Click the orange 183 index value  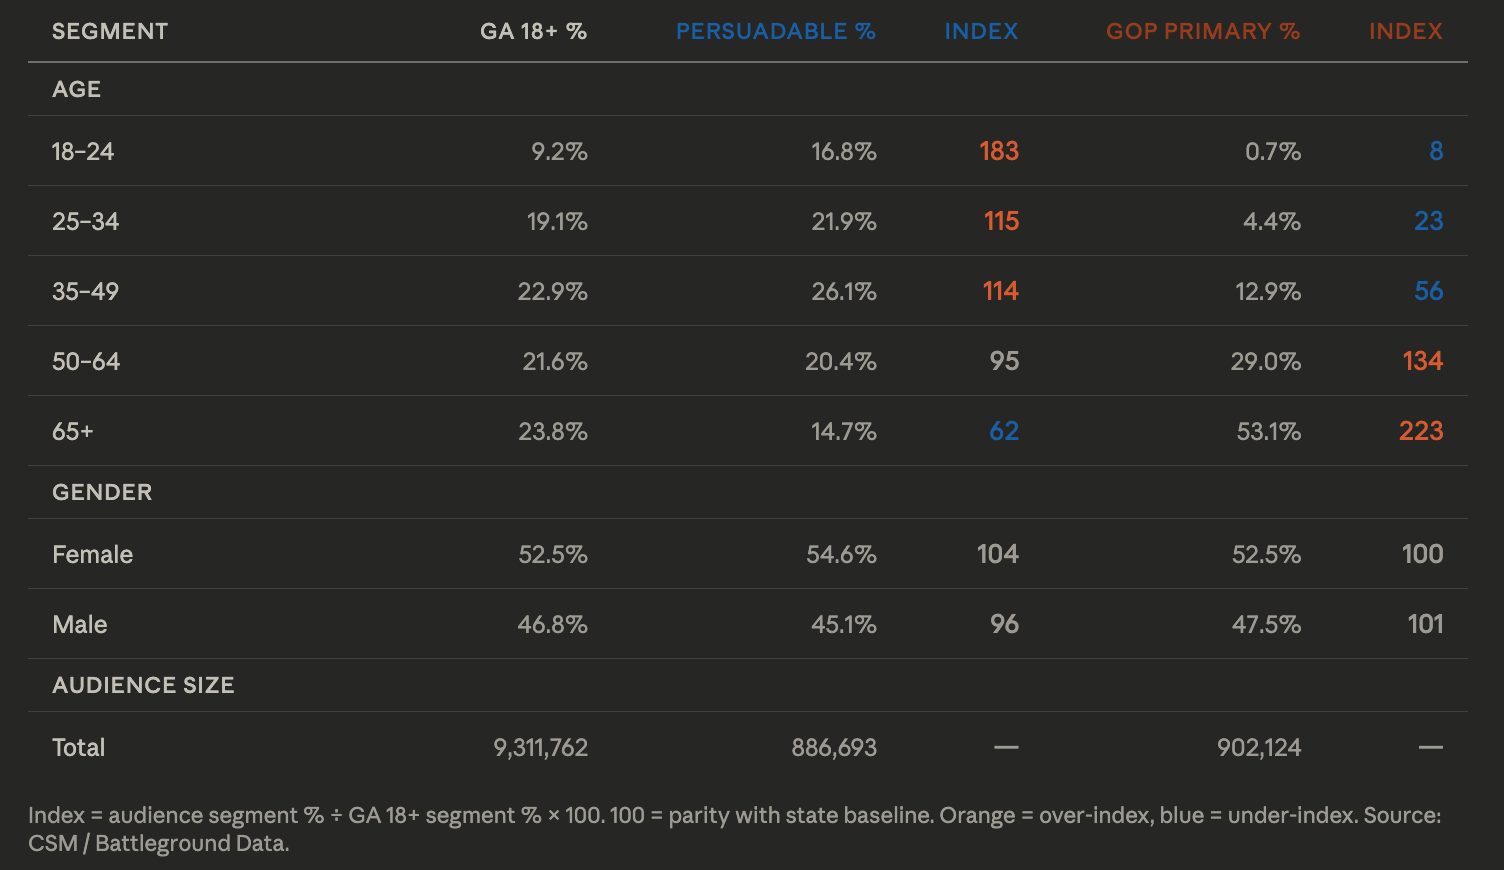[998, 151]
